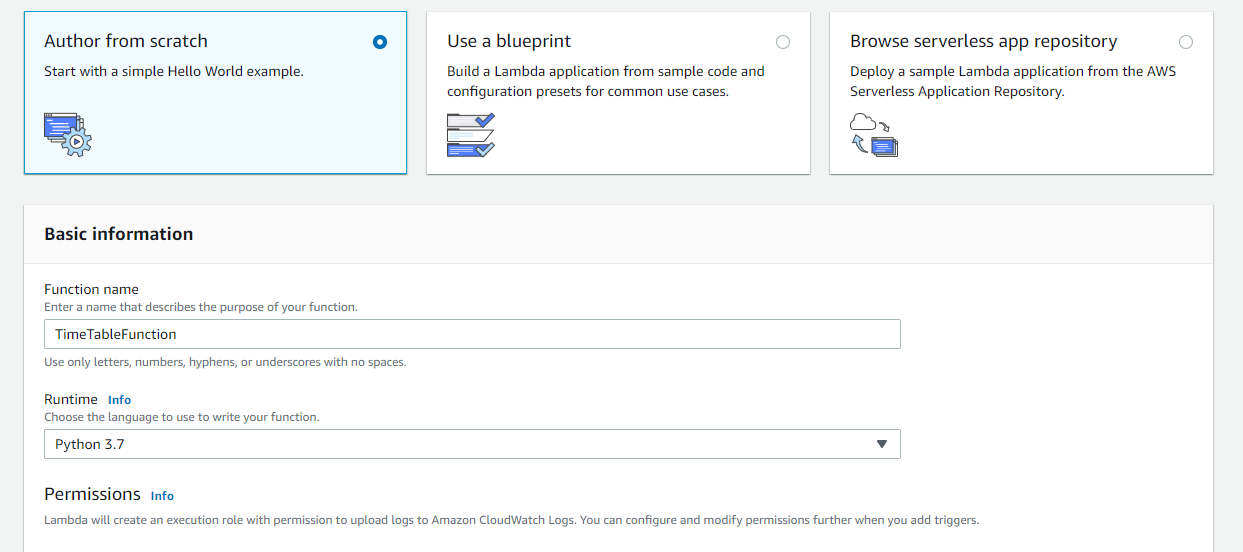Open the Info link beside Runtime
Screen dimensions: 1243x552
(x=119, y=400)
